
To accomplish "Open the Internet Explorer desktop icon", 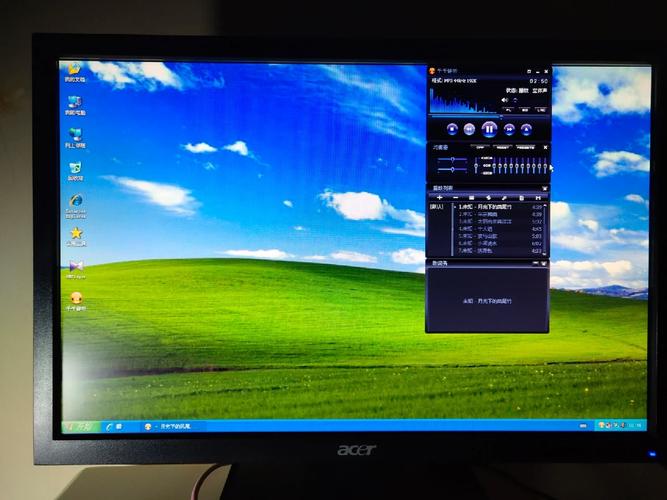I will [x=75, y=202].
